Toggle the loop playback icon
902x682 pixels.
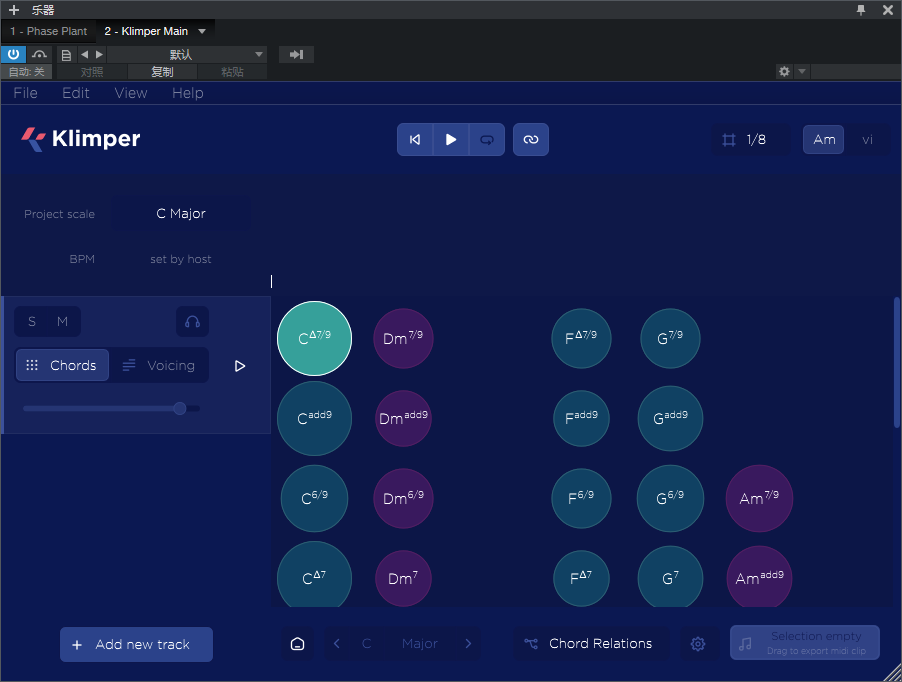click(487, 140)
